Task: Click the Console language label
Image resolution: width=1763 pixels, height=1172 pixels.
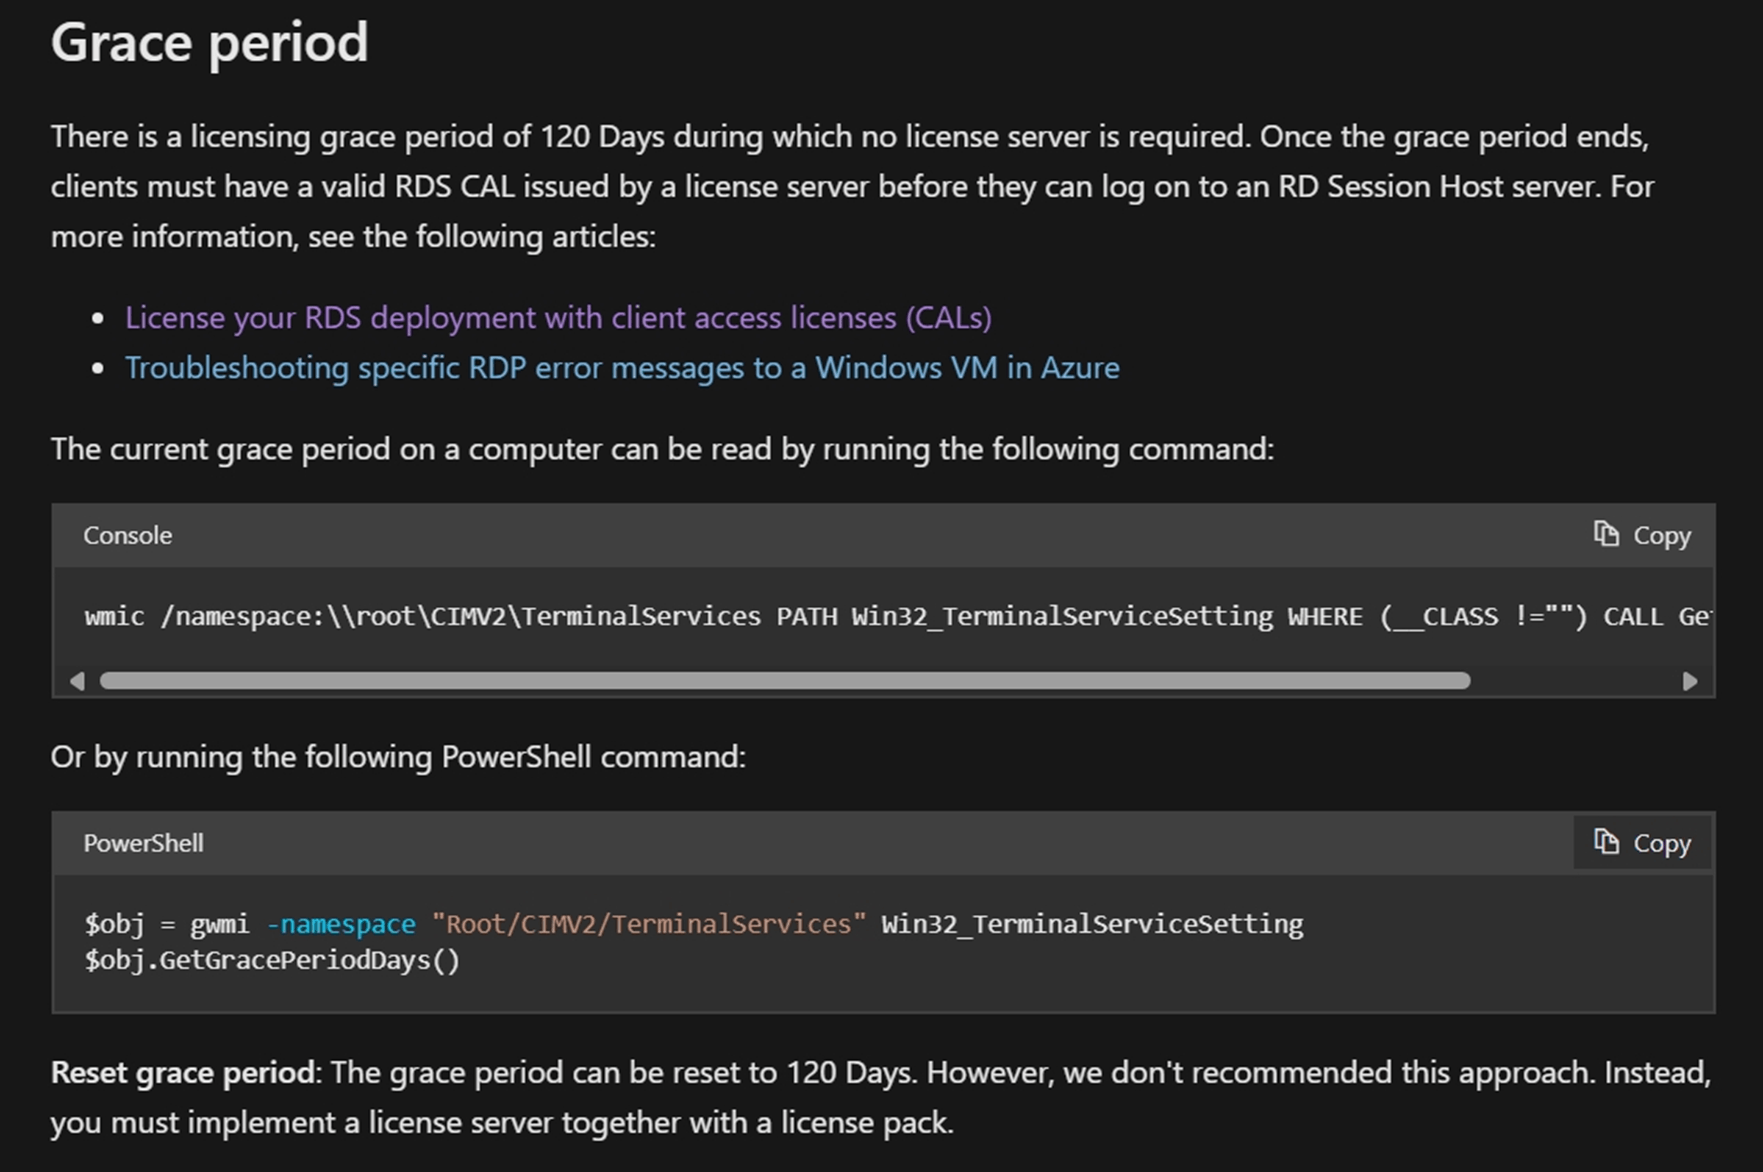Action: tap(127, 536)
